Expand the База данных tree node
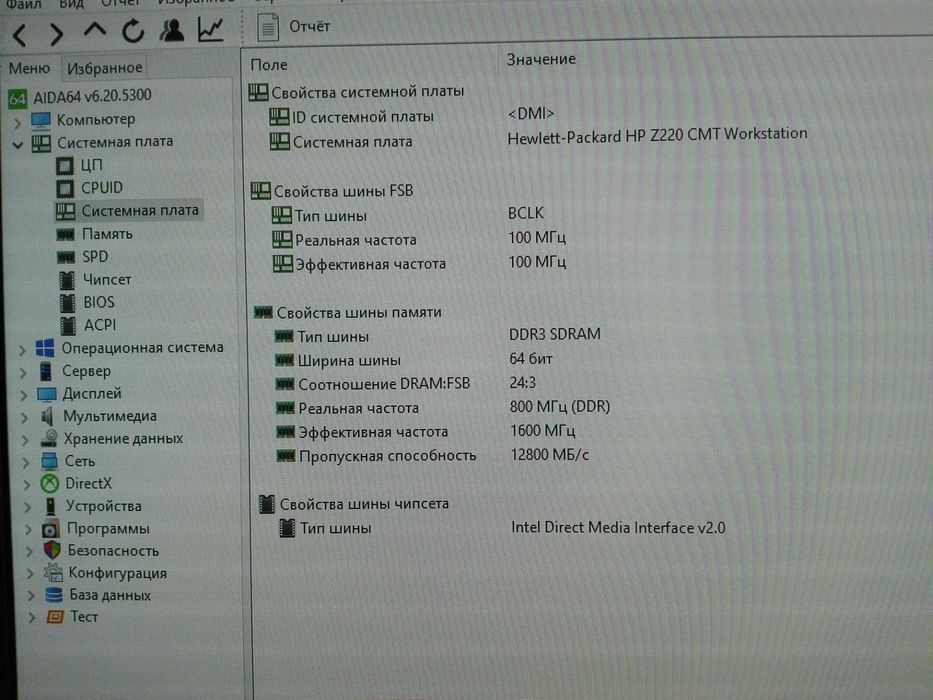This screenshot has width=933, height=700. 31,596
